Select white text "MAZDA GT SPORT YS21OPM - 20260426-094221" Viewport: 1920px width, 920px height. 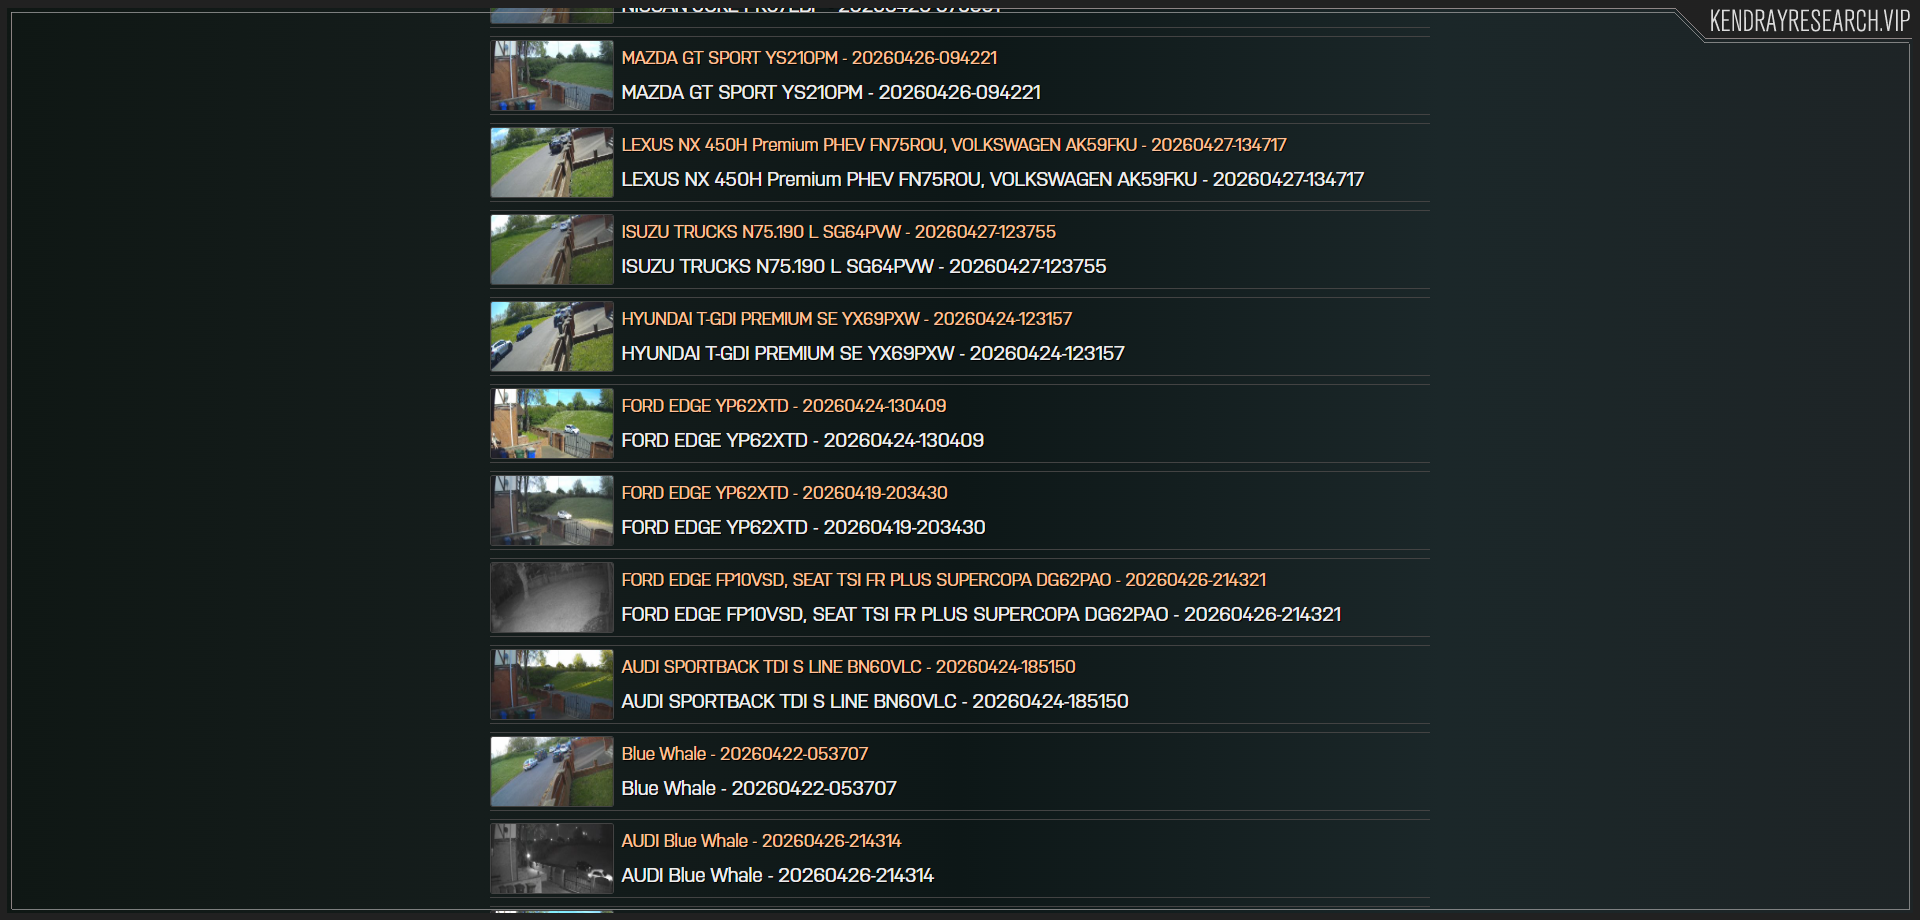pyautogui.click(x=831, y=92)
